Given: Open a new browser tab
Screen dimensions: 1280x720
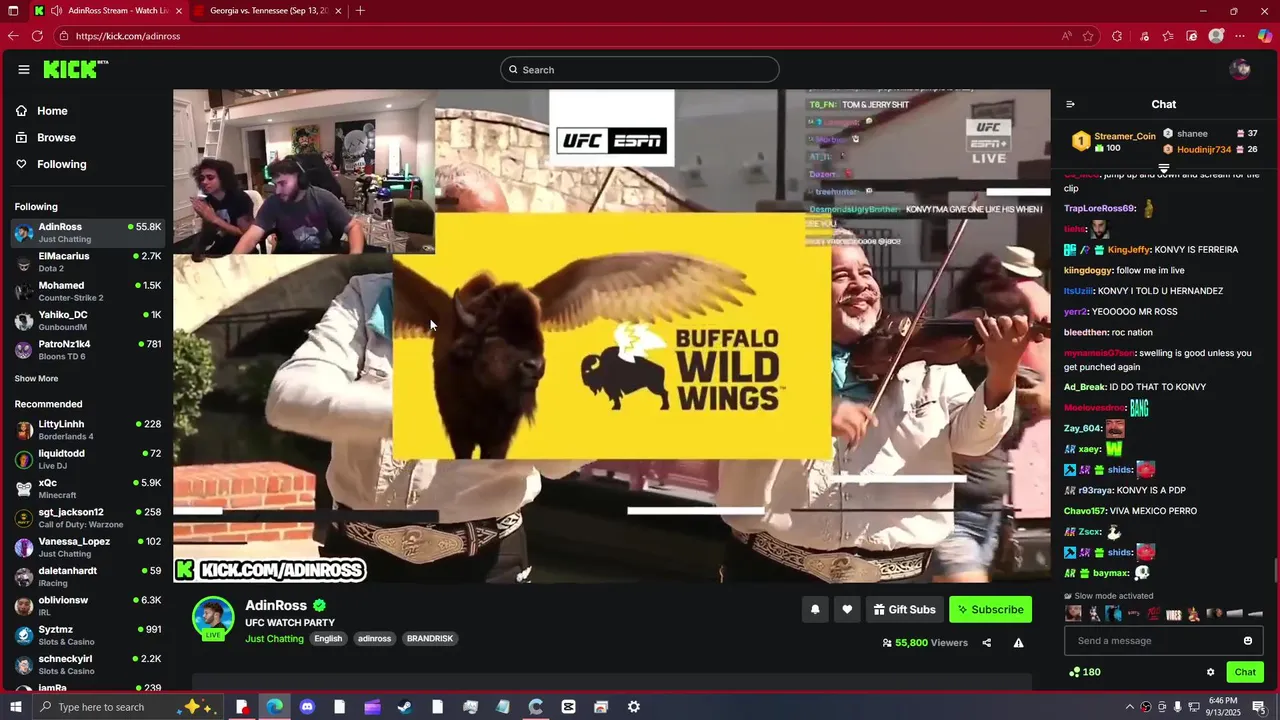Looking at the screenshot, I should coord(360,11).
